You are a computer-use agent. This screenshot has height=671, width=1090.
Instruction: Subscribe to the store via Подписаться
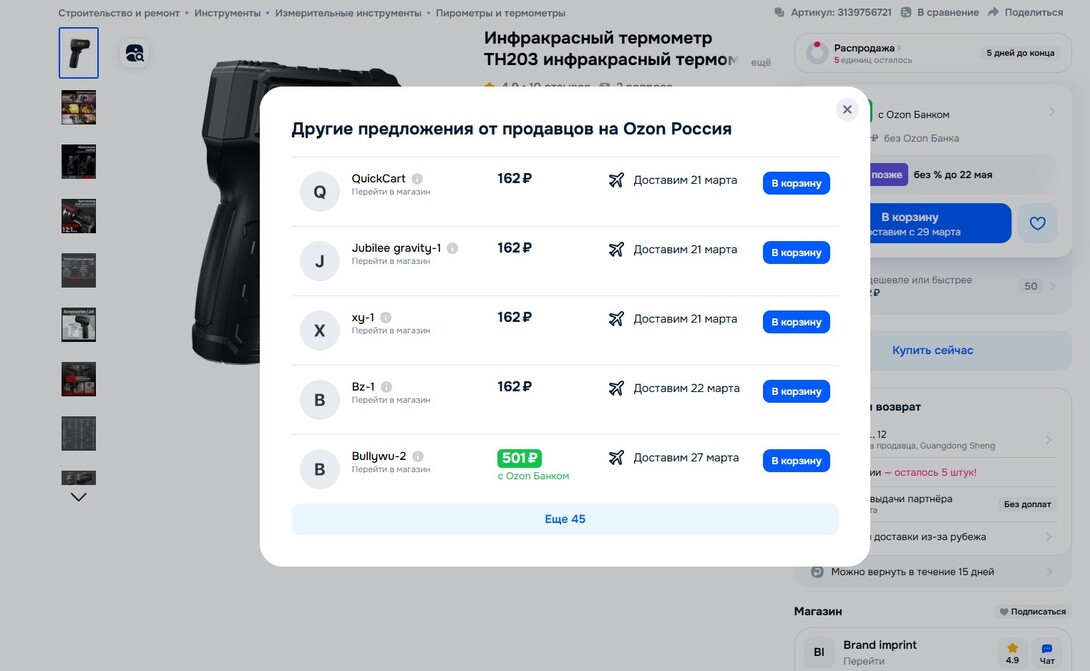1032,611
